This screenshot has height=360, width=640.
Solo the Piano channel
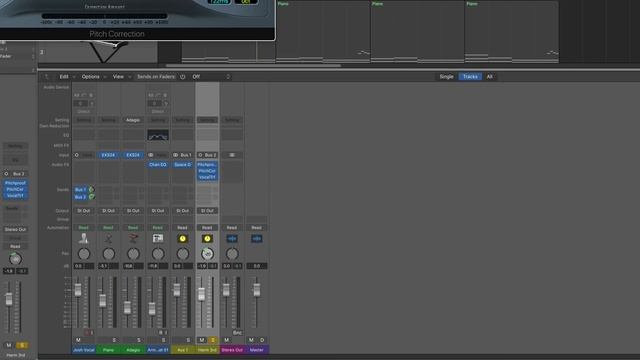114,340
